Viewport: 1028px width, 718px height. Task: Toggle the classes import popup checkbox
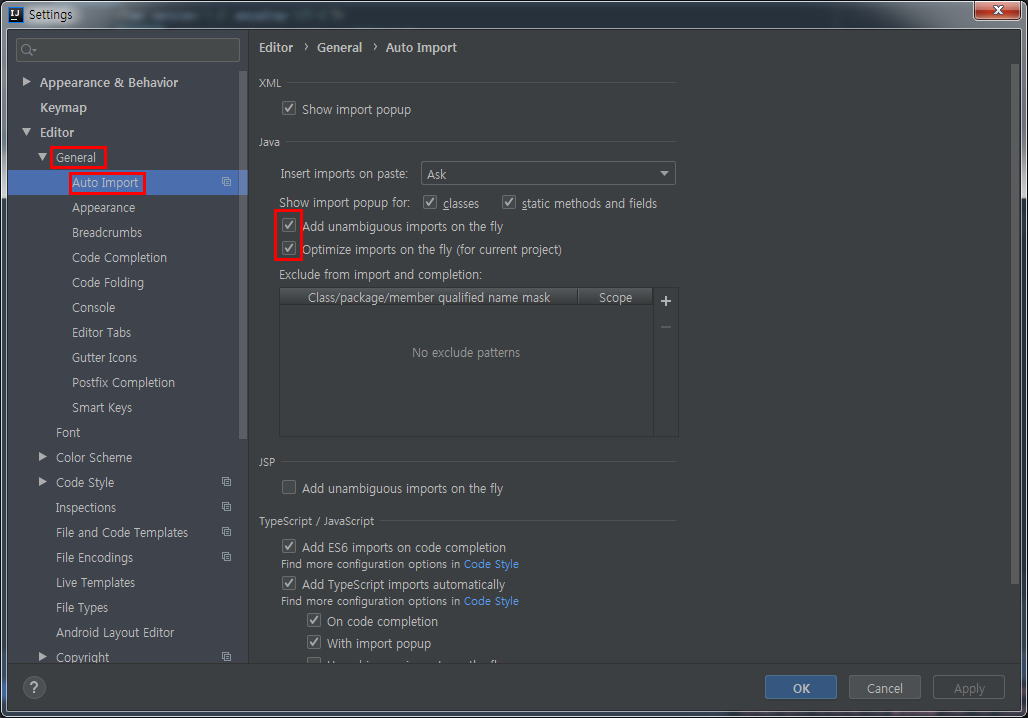[429, 202]
